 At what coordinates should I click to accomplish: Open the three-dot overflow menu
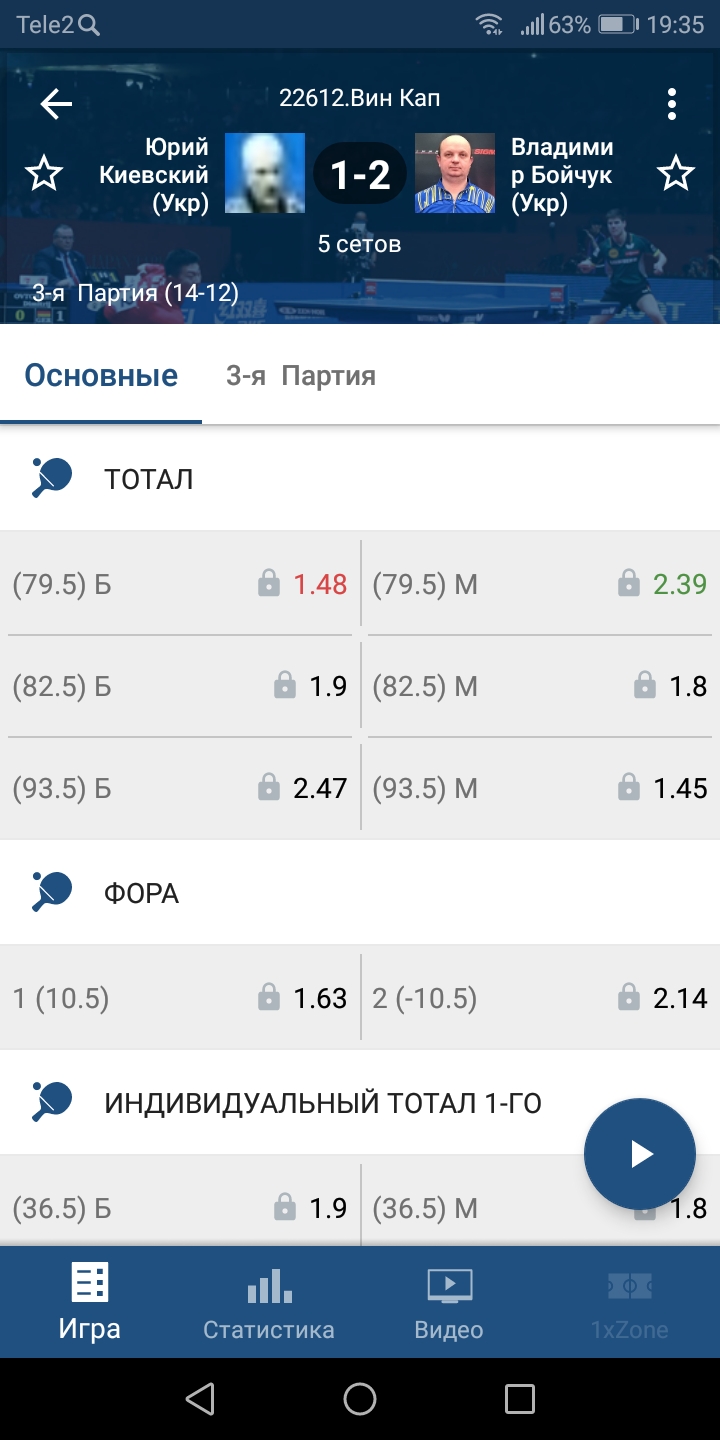click(672, 104)
